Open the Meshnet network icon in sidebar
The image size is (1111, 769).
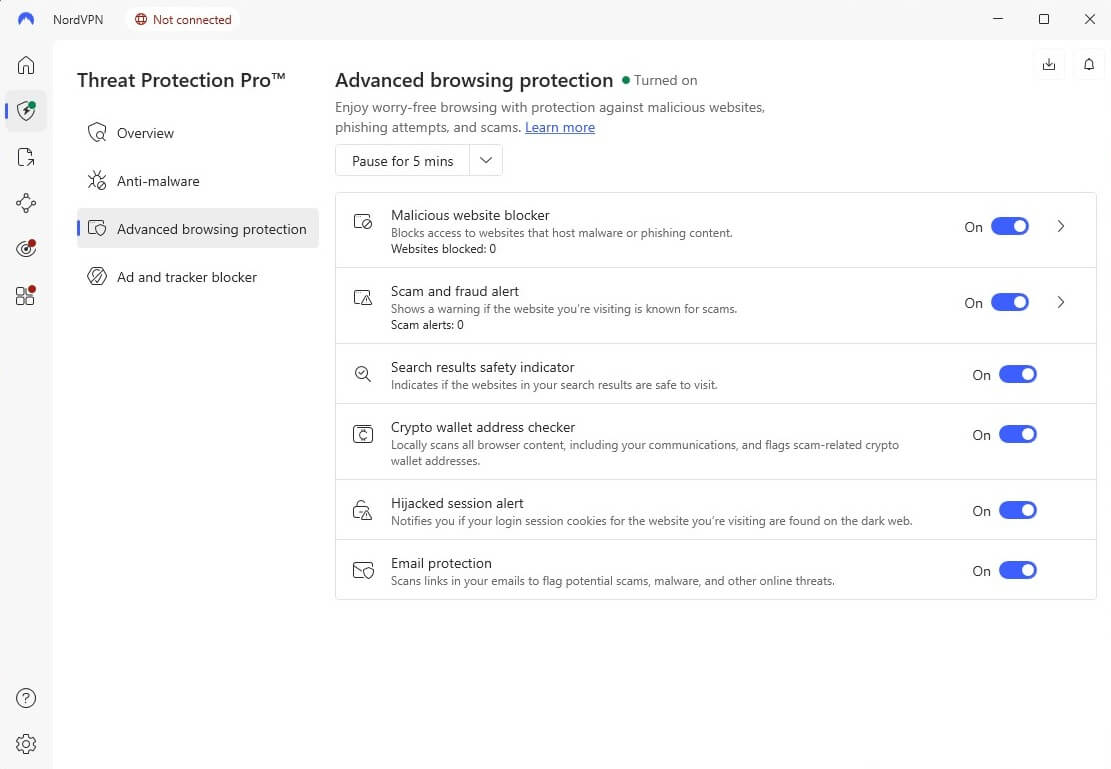coord(26,203)
